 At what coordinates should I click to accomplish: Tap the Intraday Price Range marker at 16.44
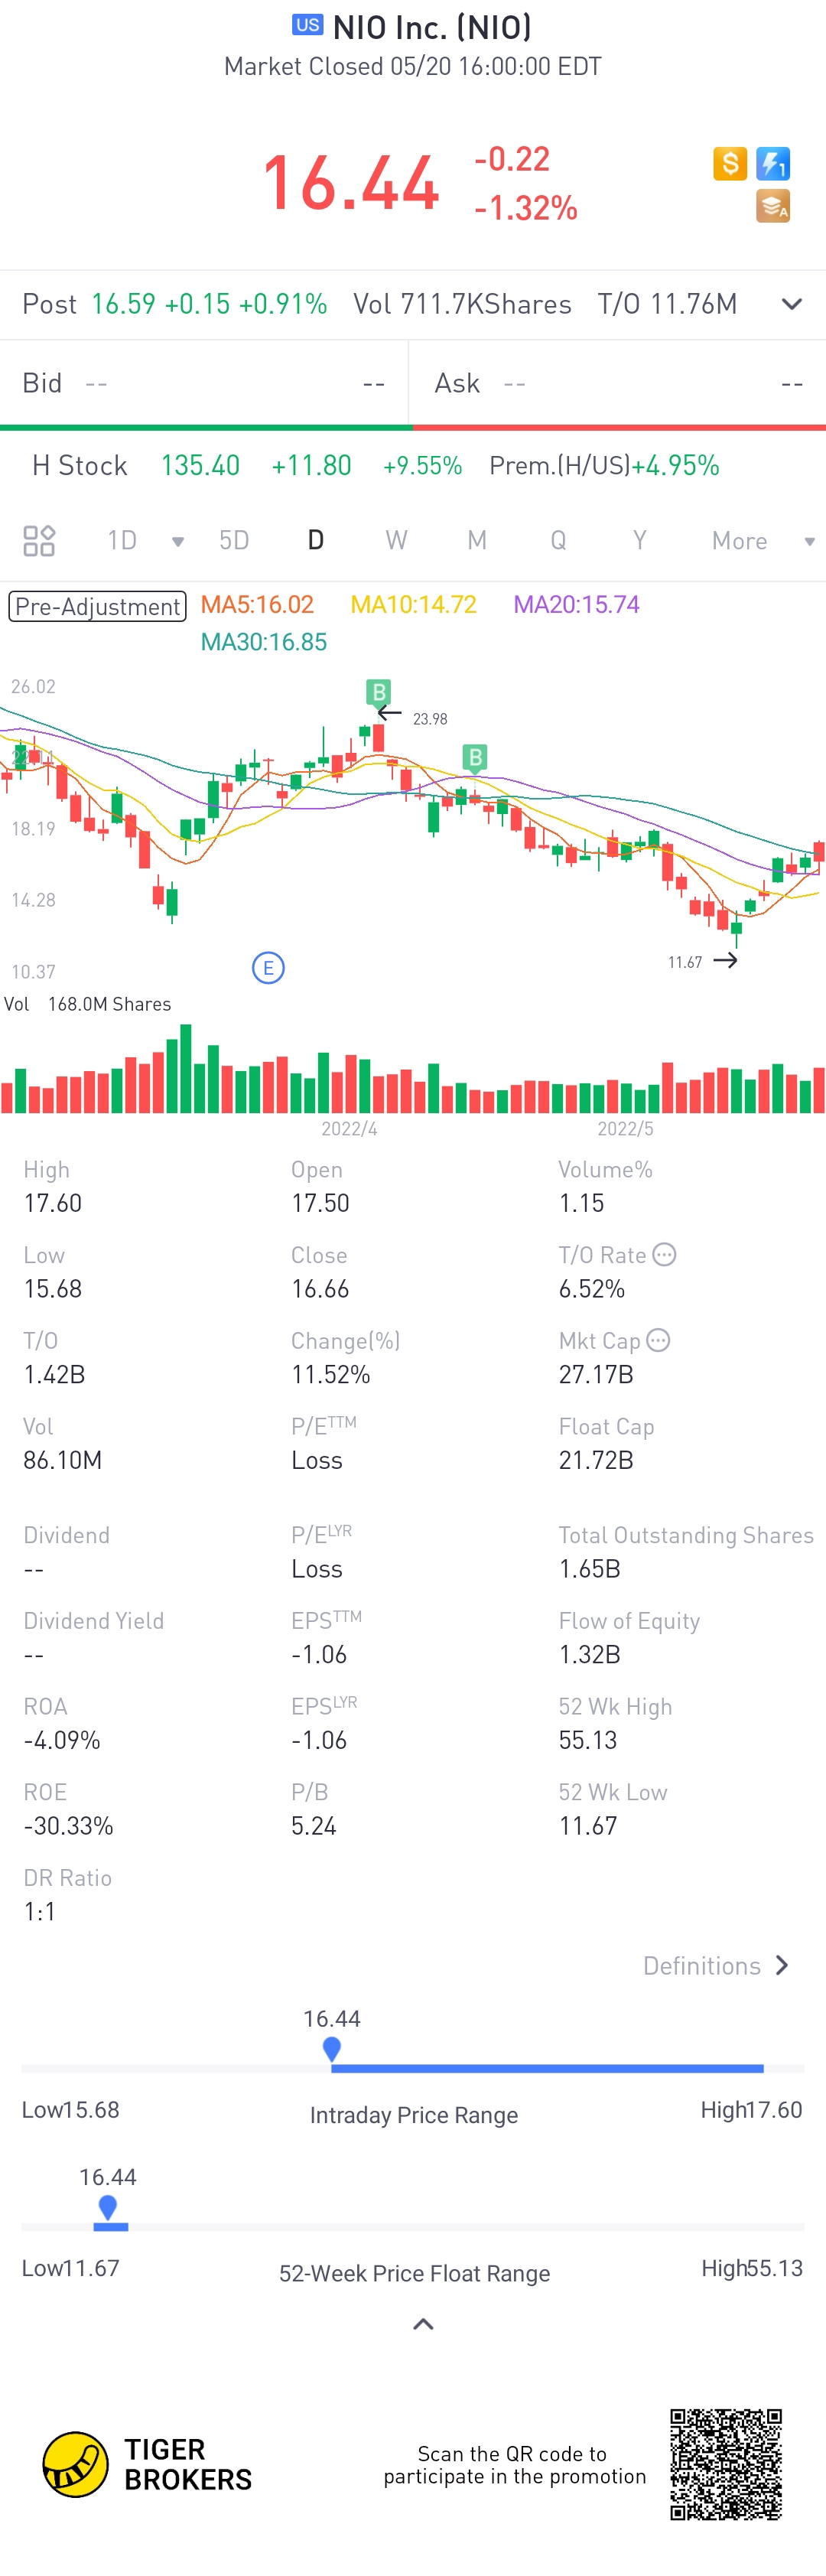332,2048
